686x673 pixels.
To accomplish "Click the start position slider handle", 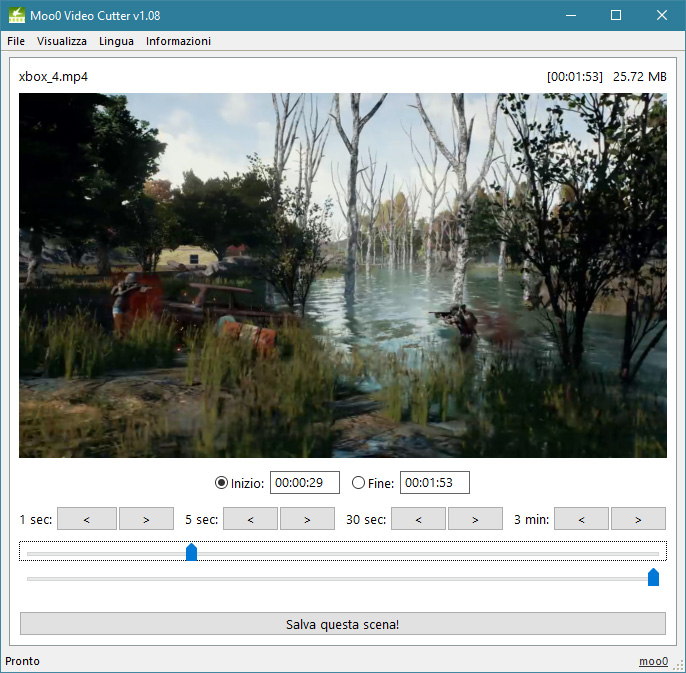I will click(x=191, y=552).
